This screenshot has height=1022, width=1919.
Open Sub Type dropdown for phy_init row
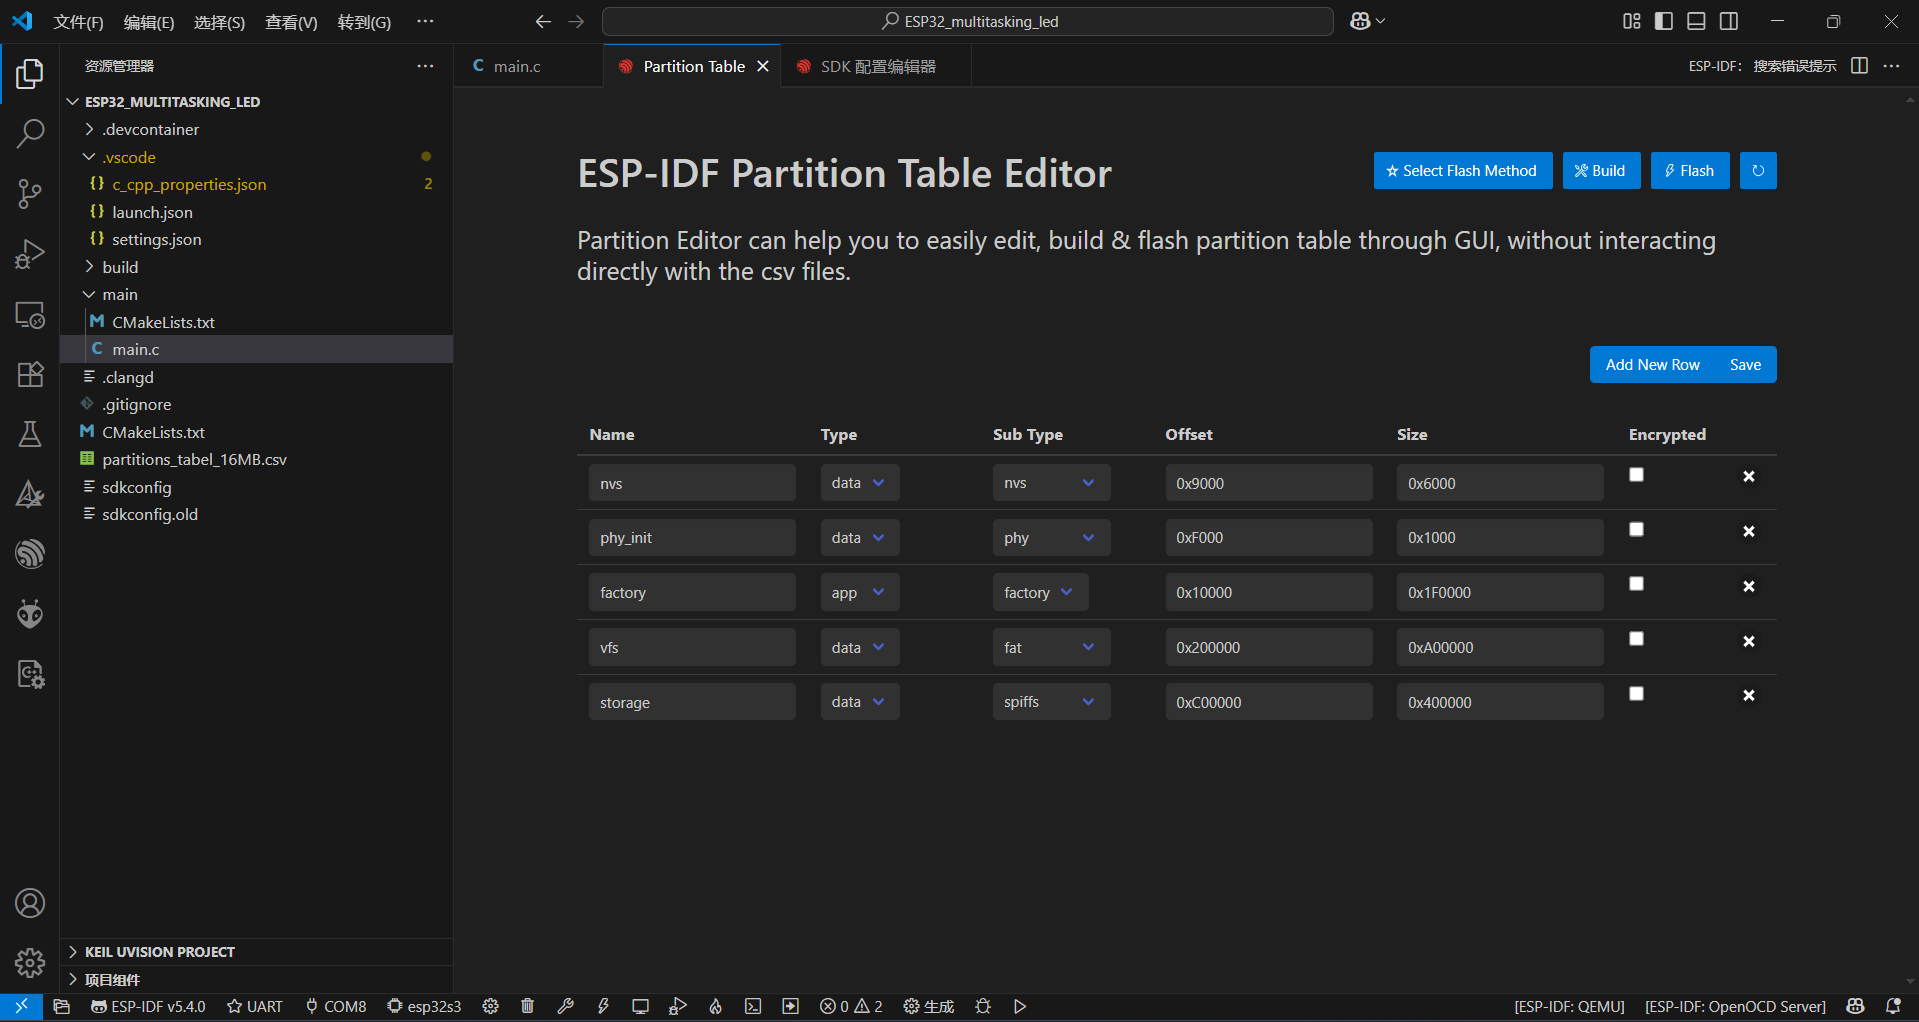coord(1050,538)
